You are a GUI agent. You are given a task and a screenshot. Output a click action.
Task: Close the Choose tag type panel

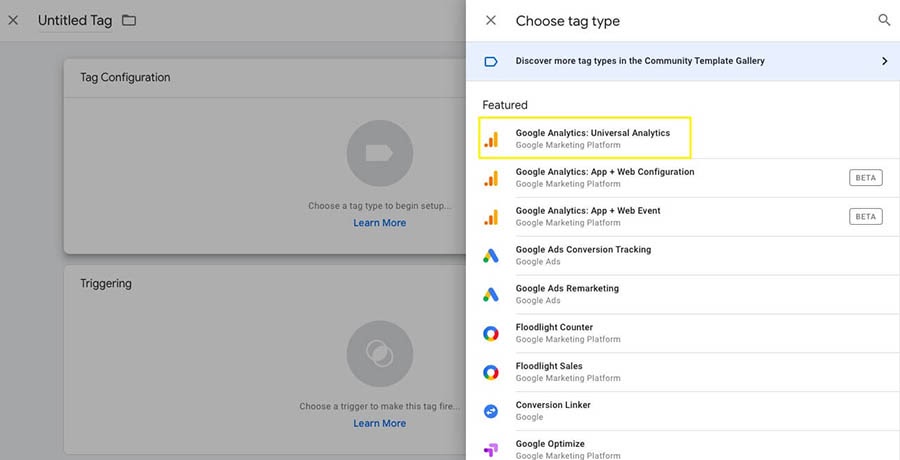[x=491, y=21]
